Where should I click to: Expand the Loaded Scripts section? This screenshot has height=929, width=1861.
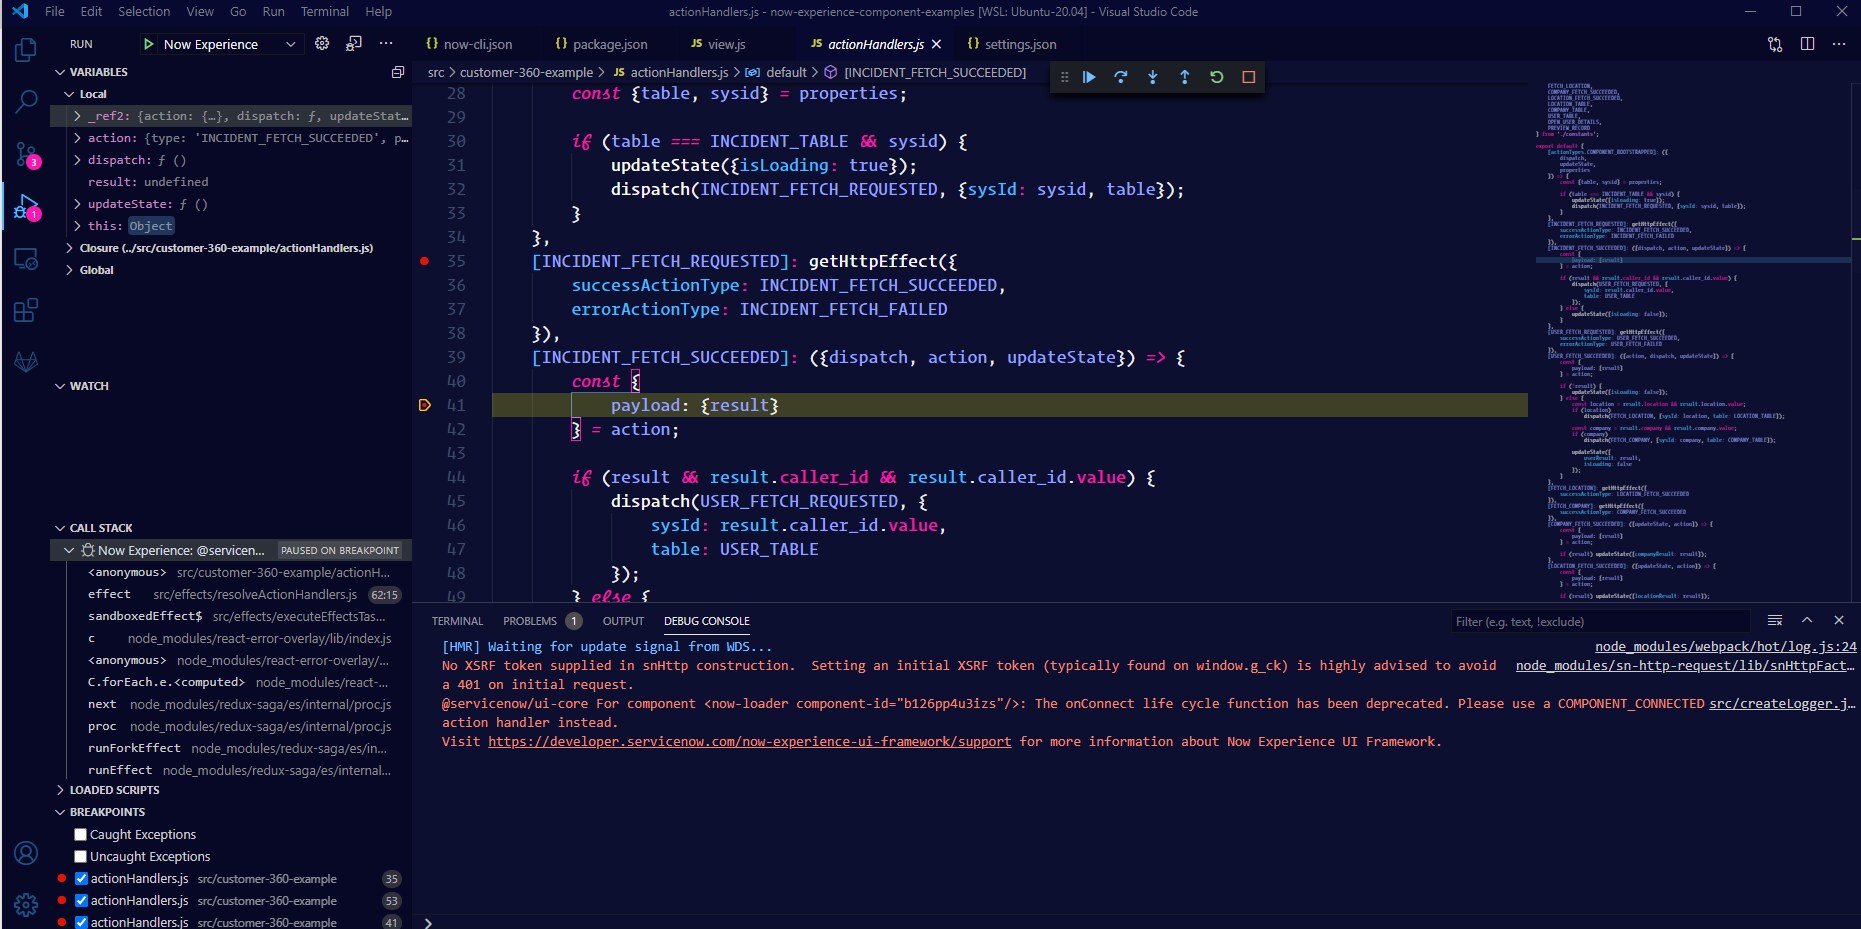114,790
